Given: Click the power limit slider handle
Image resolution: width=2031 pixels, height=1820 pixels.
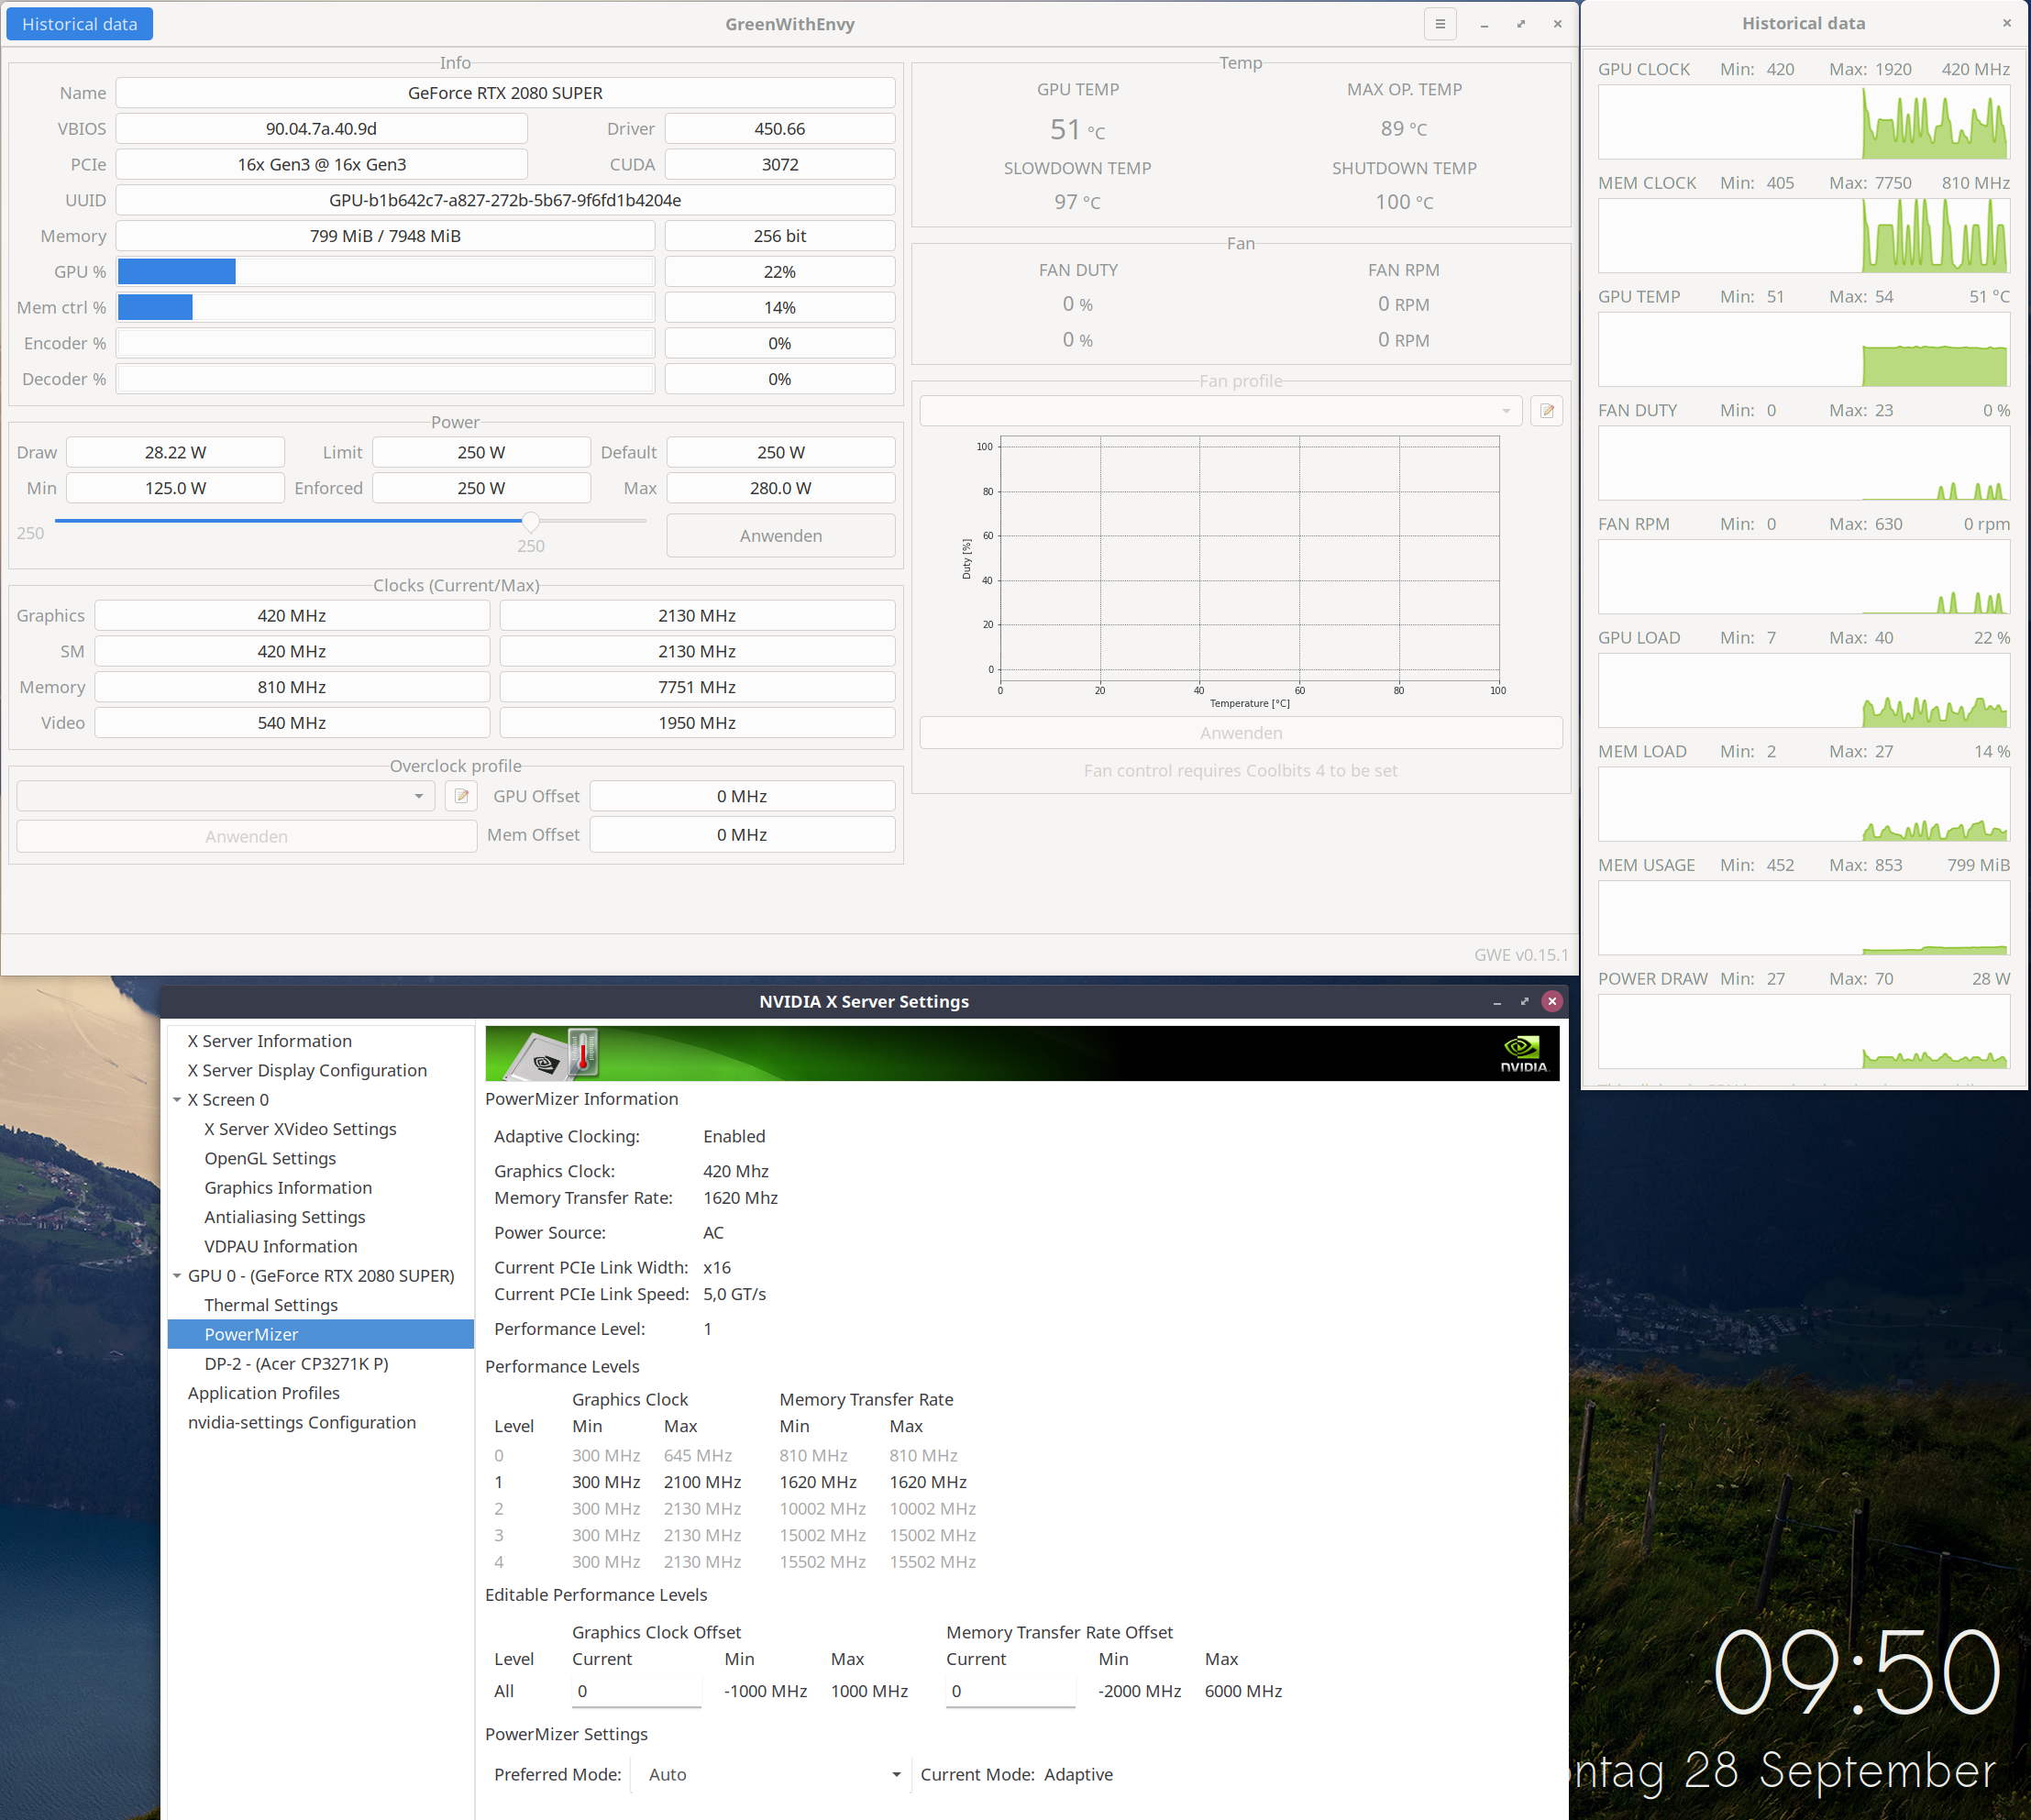Looking at the screenshot, I should 531,521.
